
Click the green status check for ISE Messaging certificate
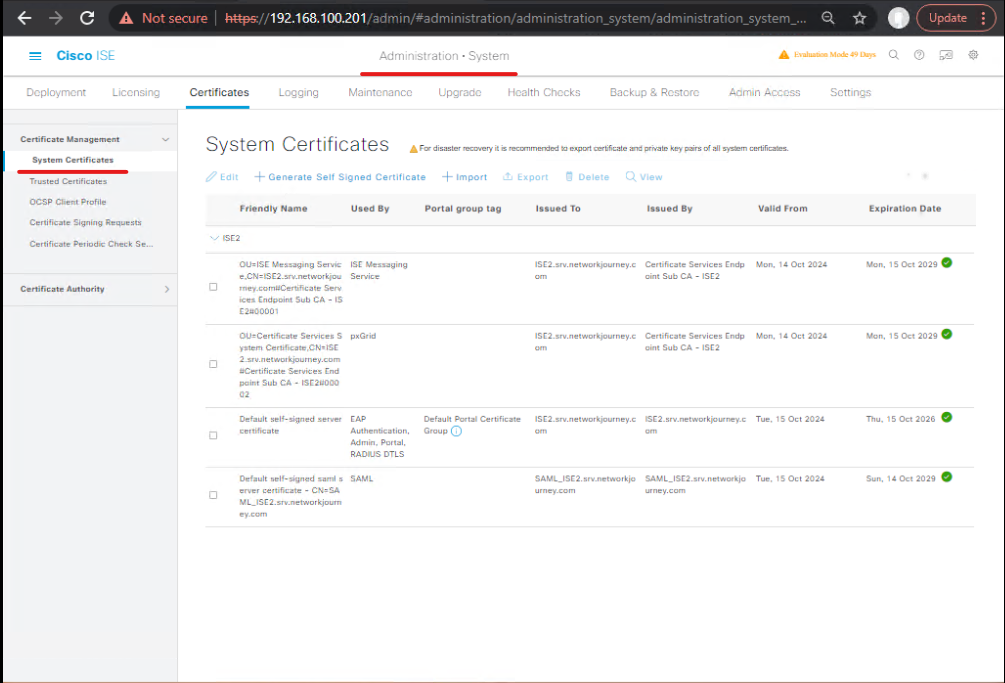(x=947, y=263)
